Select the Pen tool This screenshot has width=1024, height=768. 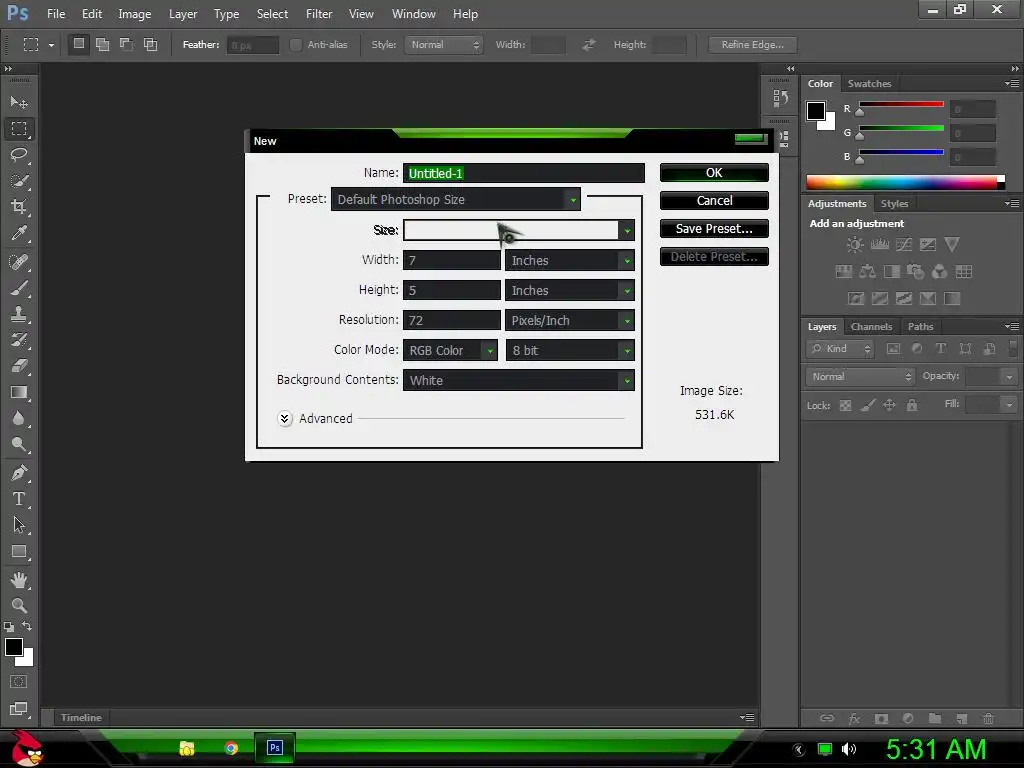[x=19, y=473]
